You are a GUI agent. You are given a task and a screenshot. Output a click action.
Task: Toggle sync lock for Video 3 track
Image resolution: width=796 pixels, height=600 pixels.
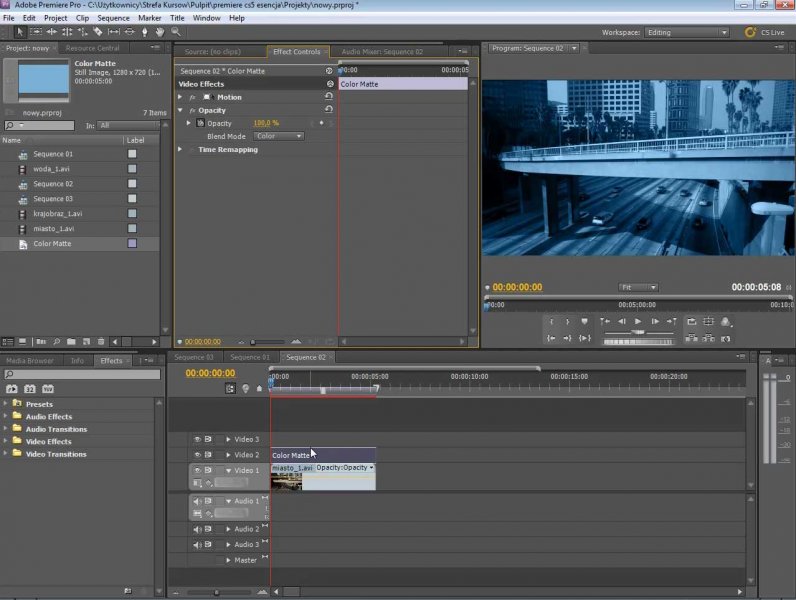click(x=209, y=439)
